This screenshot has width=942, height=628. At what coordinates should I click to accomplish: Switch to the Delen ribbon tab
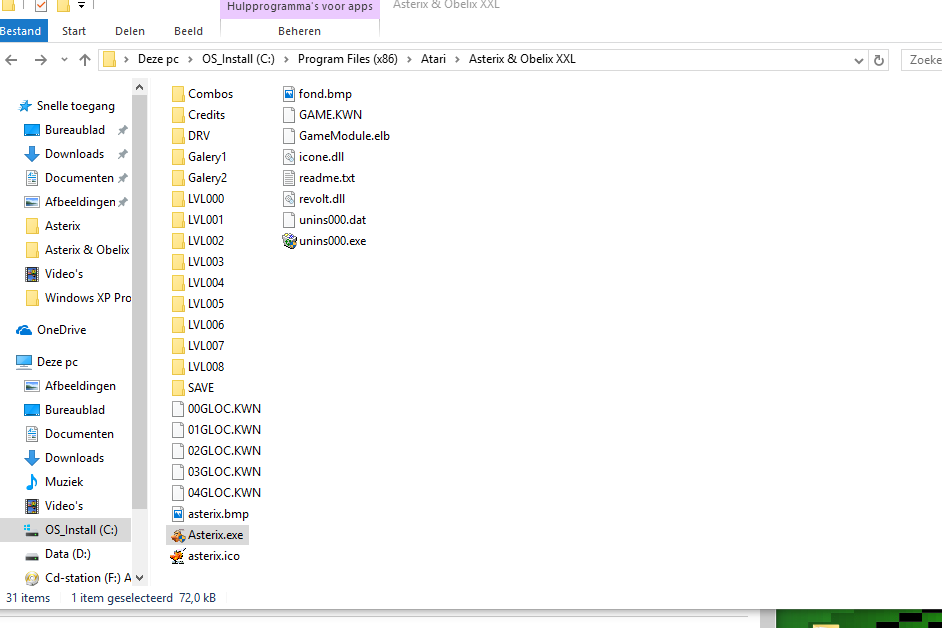[130, 31]
